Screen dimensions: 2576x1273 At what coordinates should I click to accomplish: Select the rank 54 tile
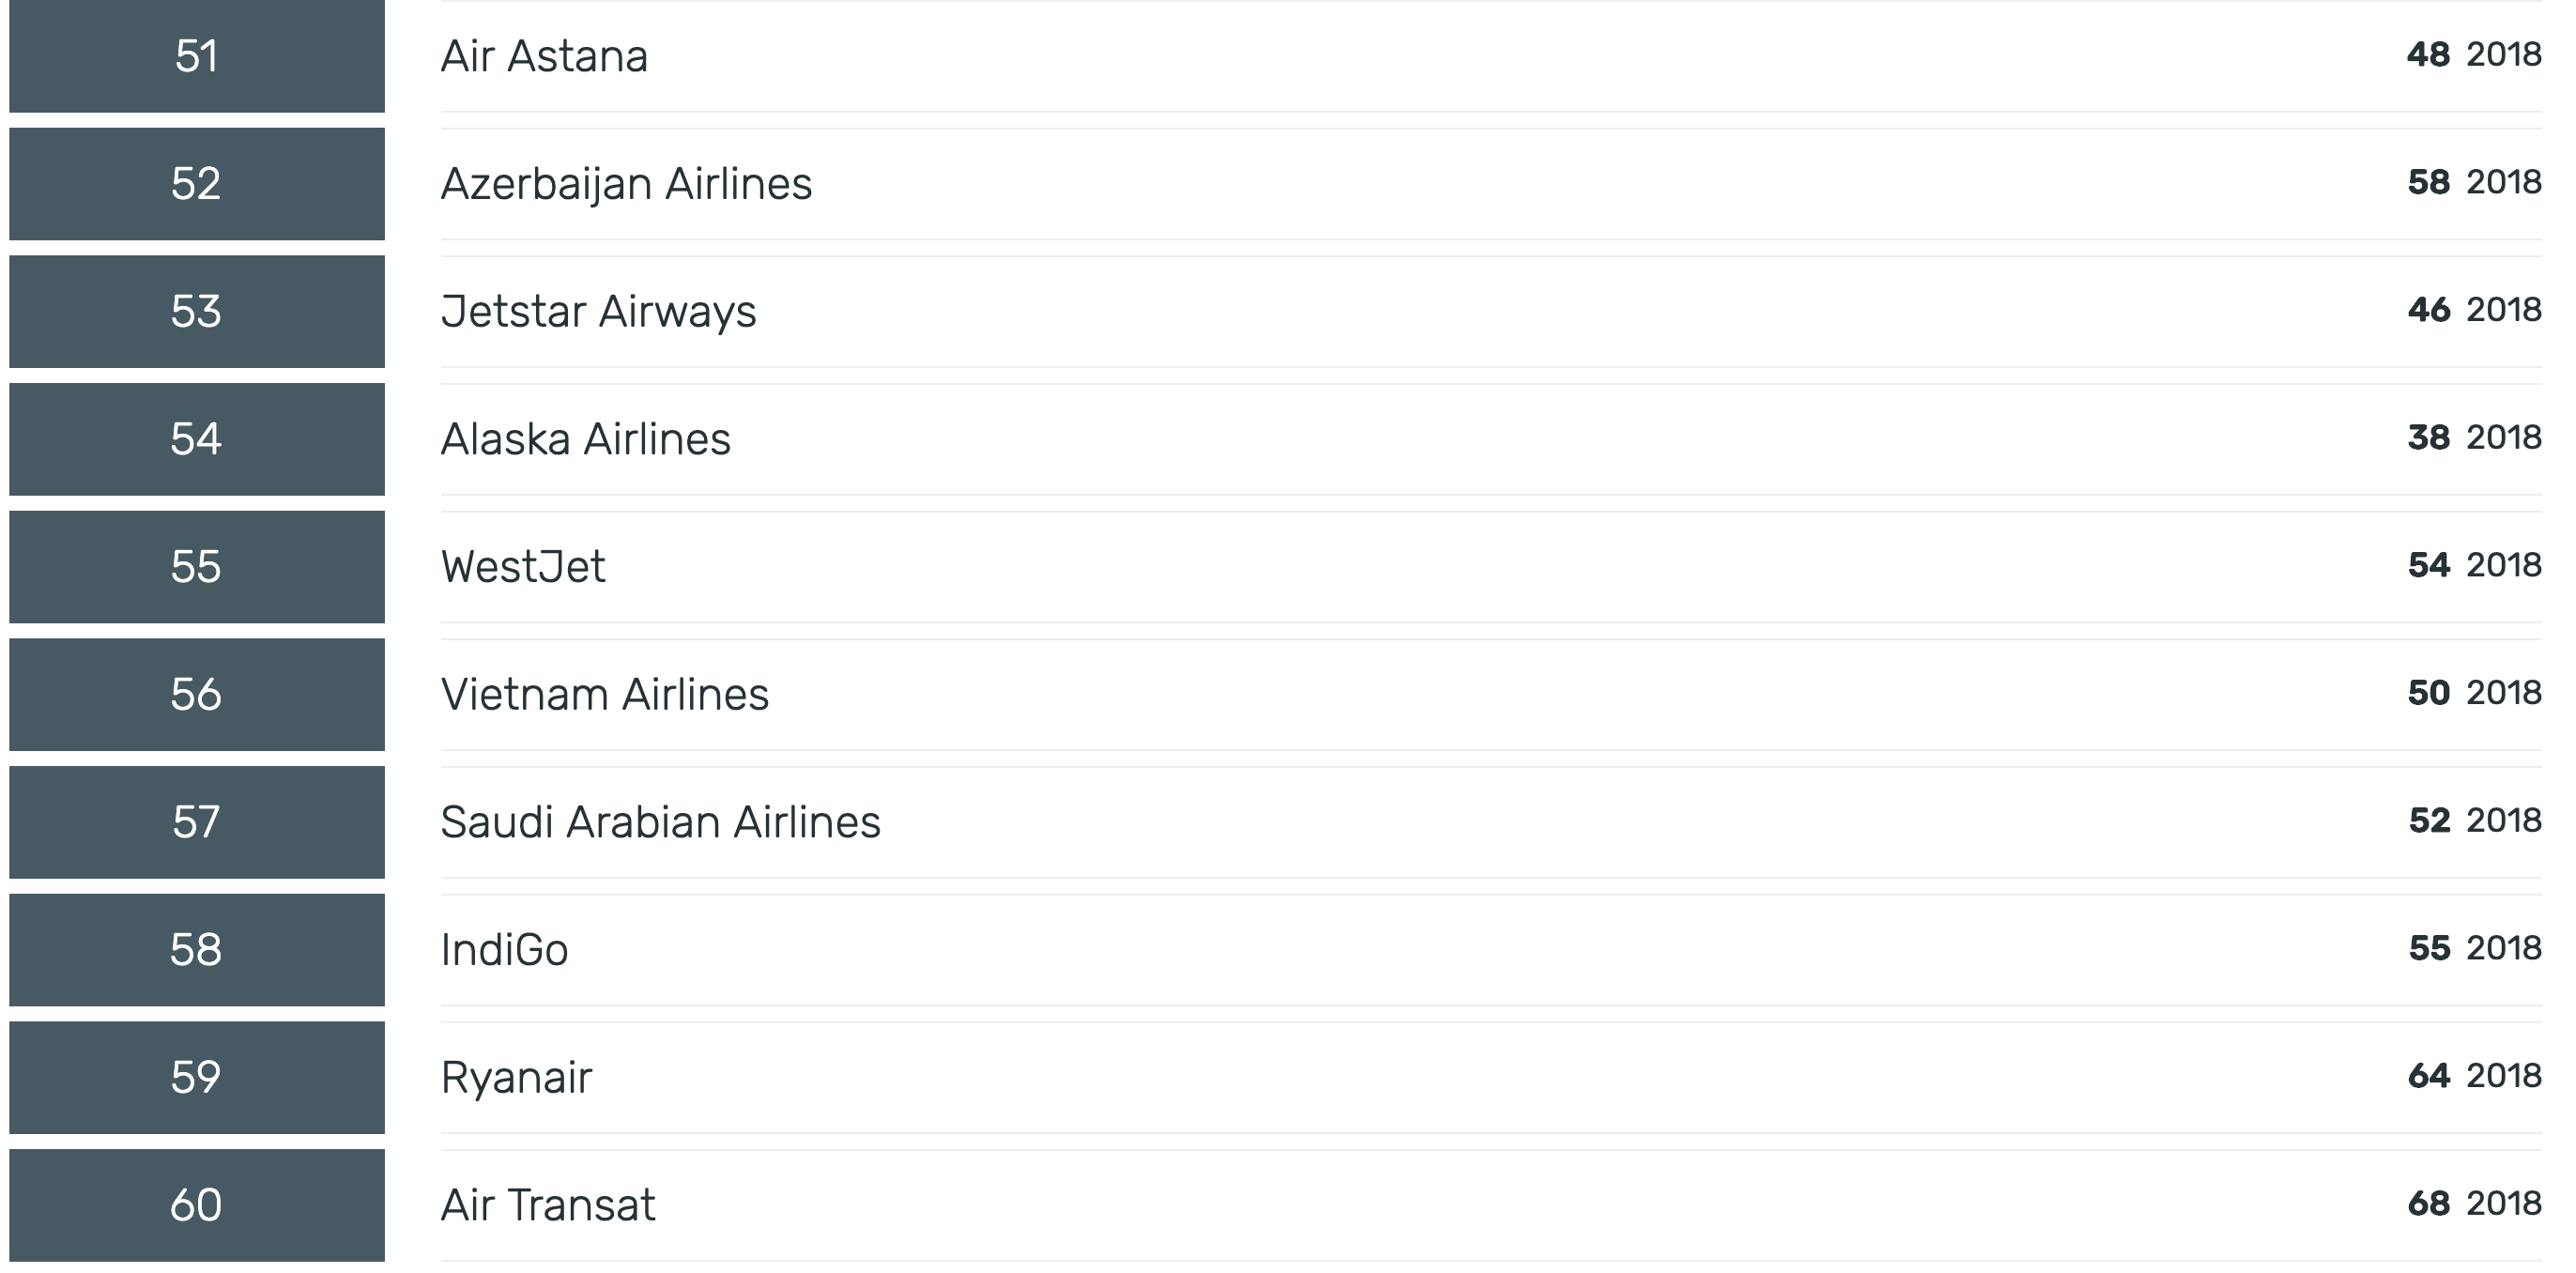tap(197, 439)
